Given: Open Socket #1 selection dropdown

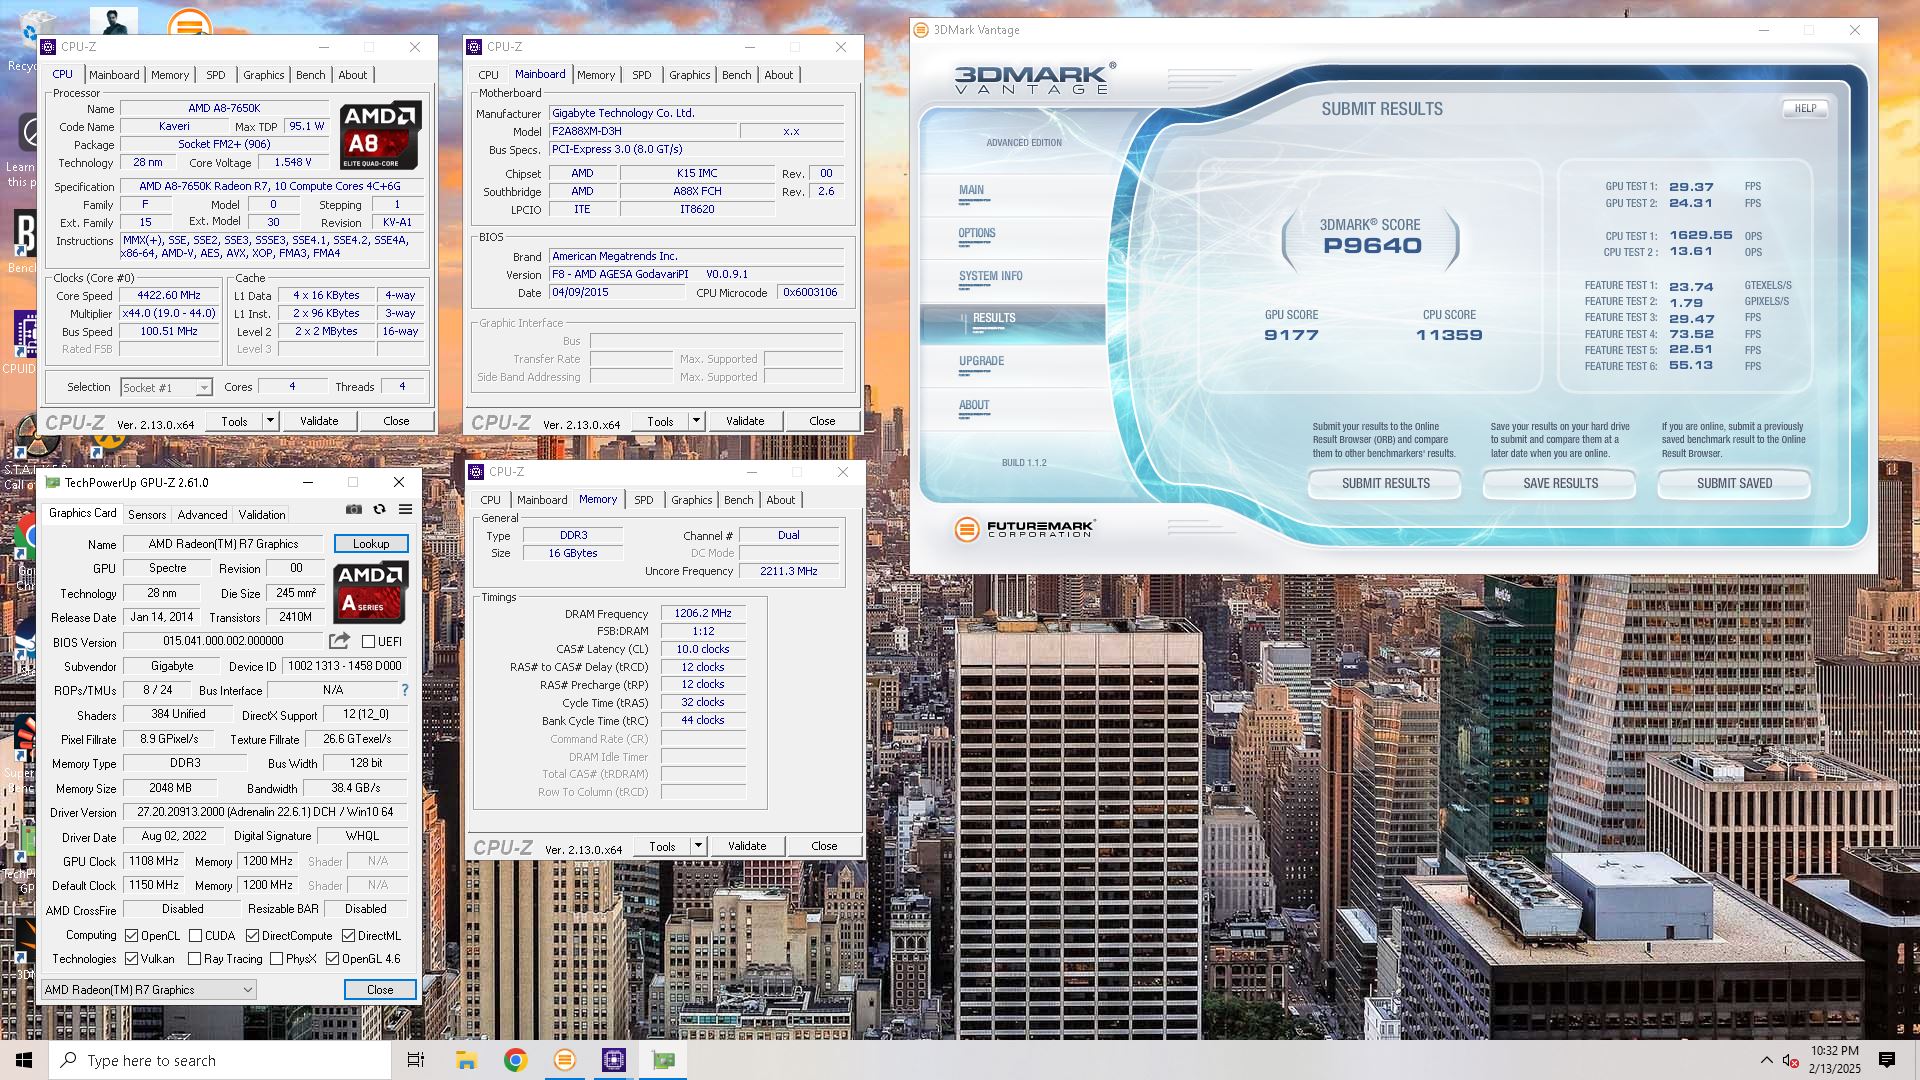Looking at the screenshot, I should [x=166, y=387].
